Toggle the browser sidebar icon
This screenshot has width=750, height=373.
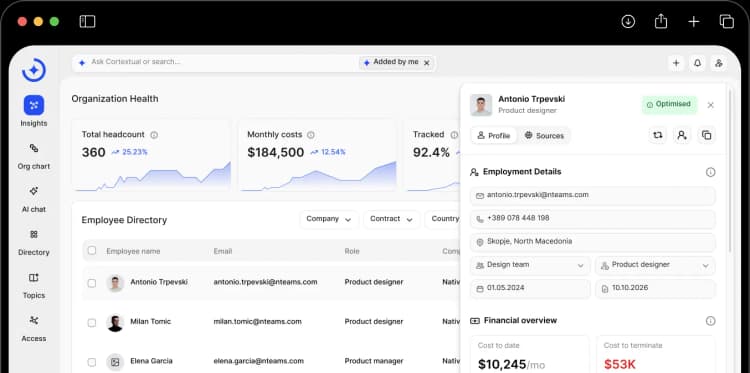click(88, 22)
